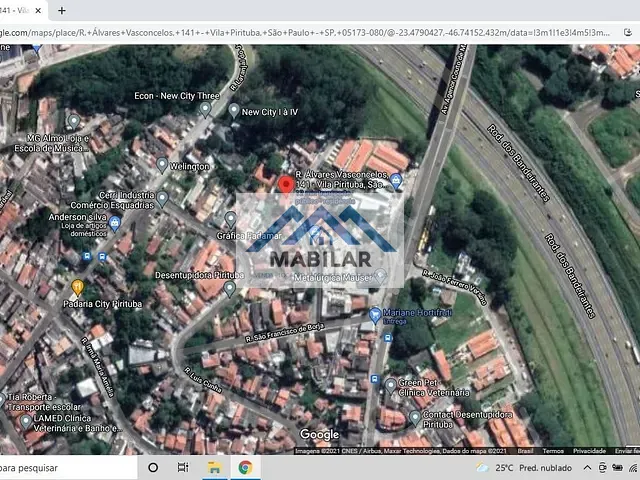Click the R. Luís Cunha street label
Image resolution: width=640 pixels, height=480 pixels.
click(x=202, y=380)
